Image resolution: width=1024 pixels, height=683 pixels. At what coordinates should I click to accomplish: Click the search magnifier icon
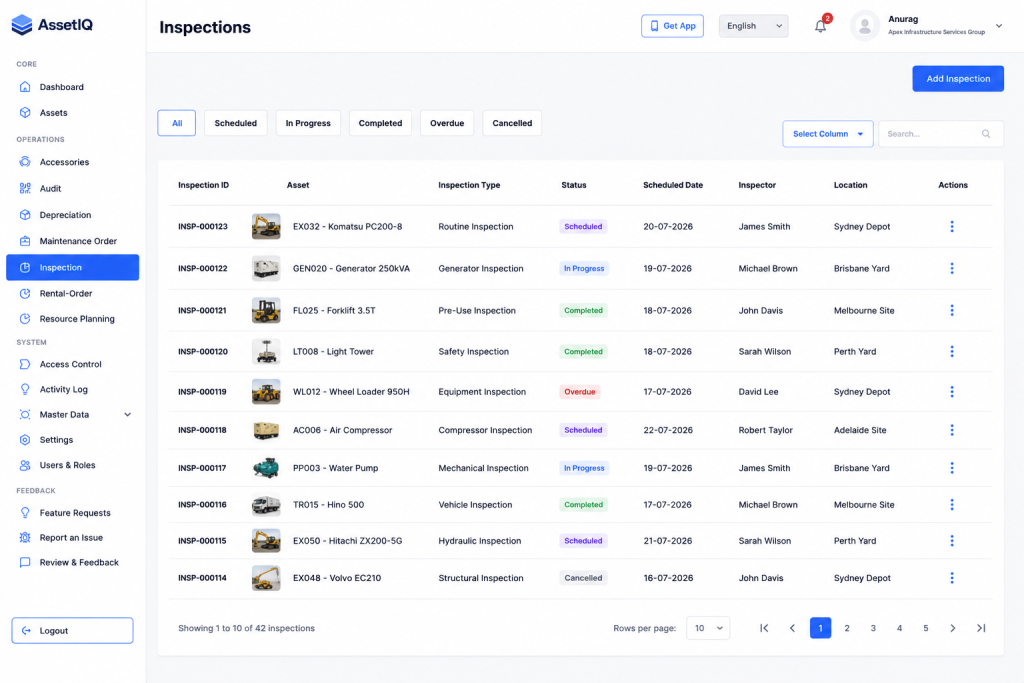[x=986, y=134]
